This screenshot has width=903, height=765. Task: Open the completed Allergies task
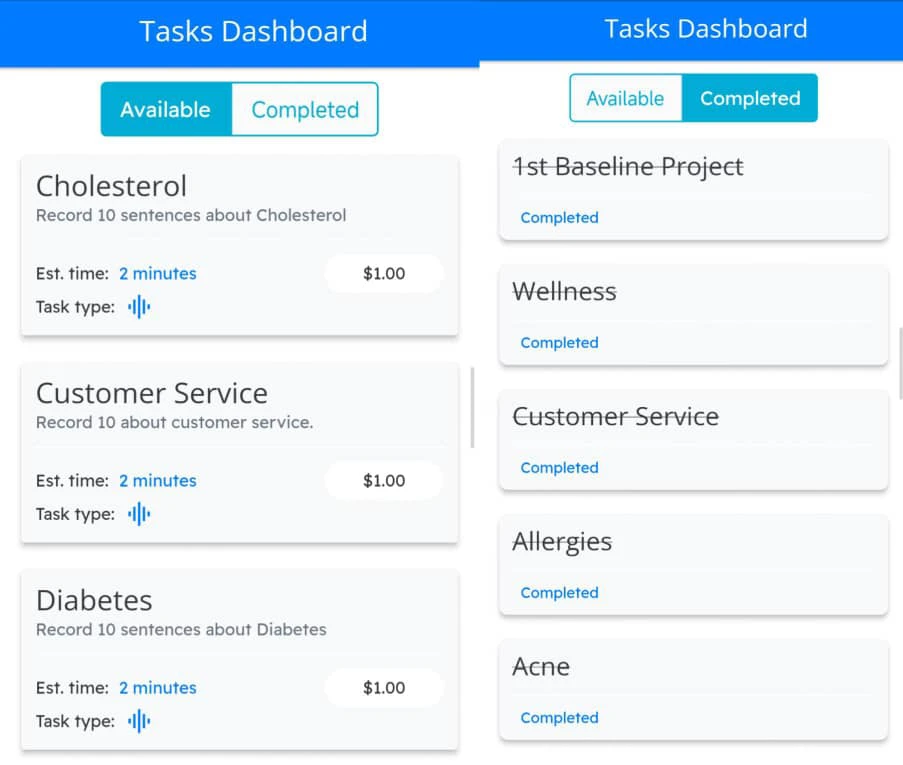pyautogui.click(x=562, y=542)
